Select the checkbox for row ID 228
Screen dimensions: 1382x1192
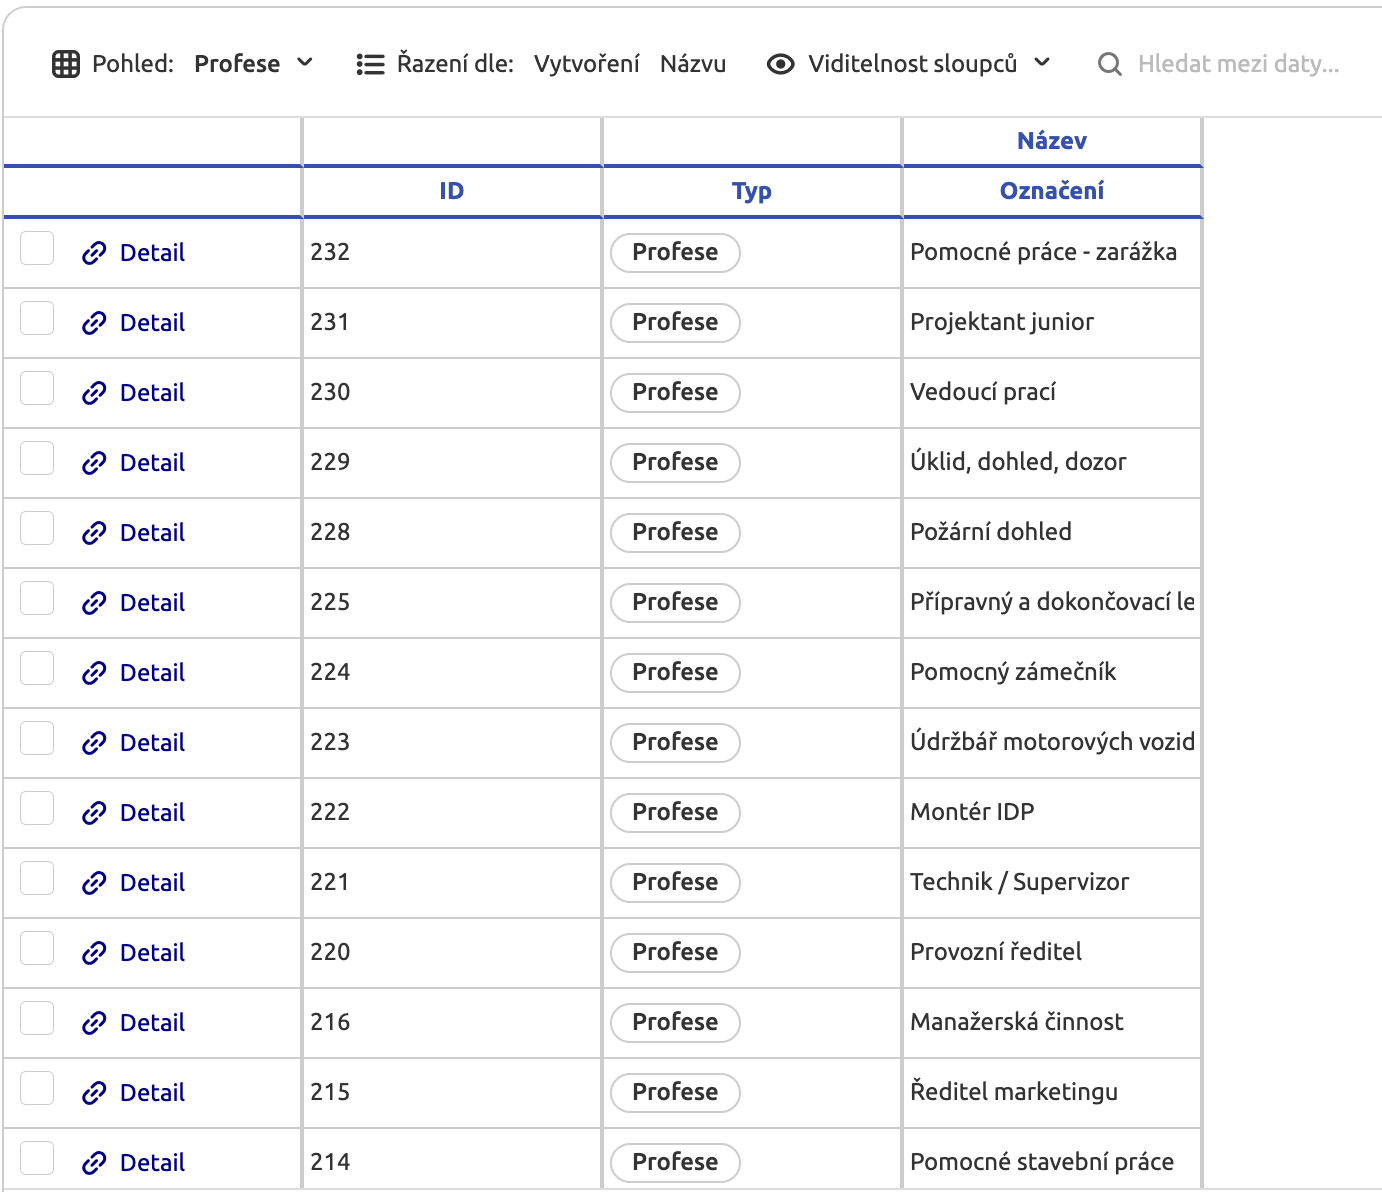coord(37,529)
